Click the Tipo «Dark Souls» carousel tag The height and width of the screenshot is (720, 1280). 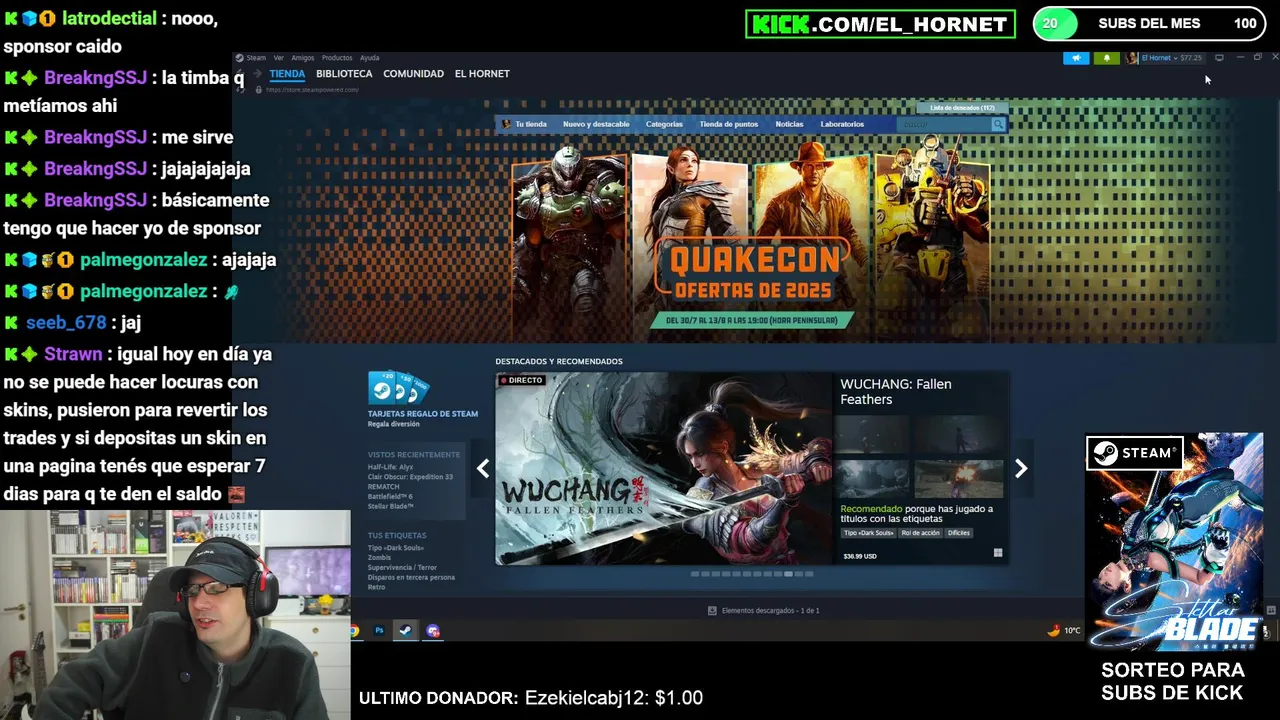[868, 533]
